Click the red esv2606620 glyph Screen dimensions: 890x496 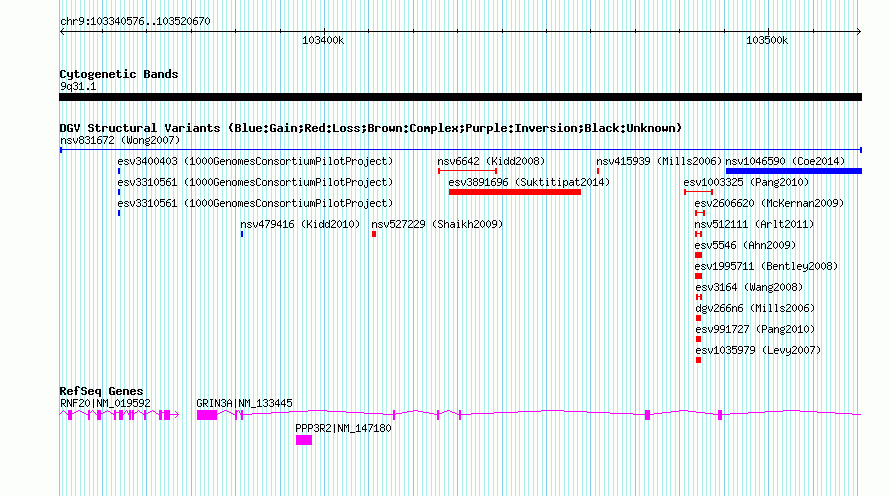(x=700, y=213)
